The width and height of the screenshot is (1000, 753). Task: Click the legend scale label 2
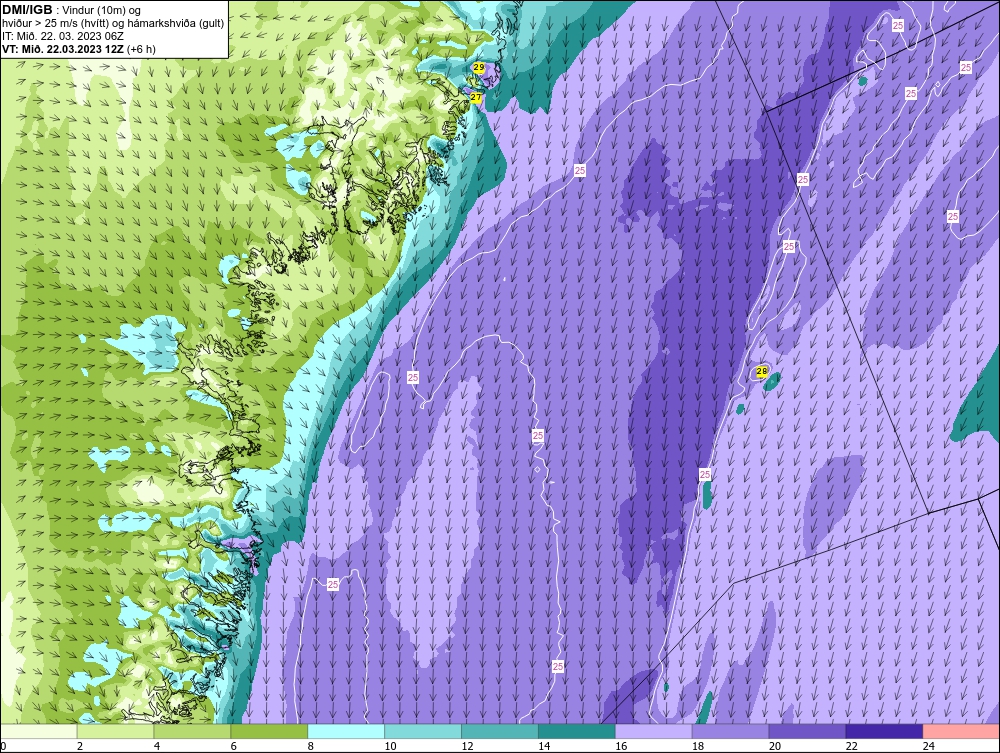click(80, 746)
